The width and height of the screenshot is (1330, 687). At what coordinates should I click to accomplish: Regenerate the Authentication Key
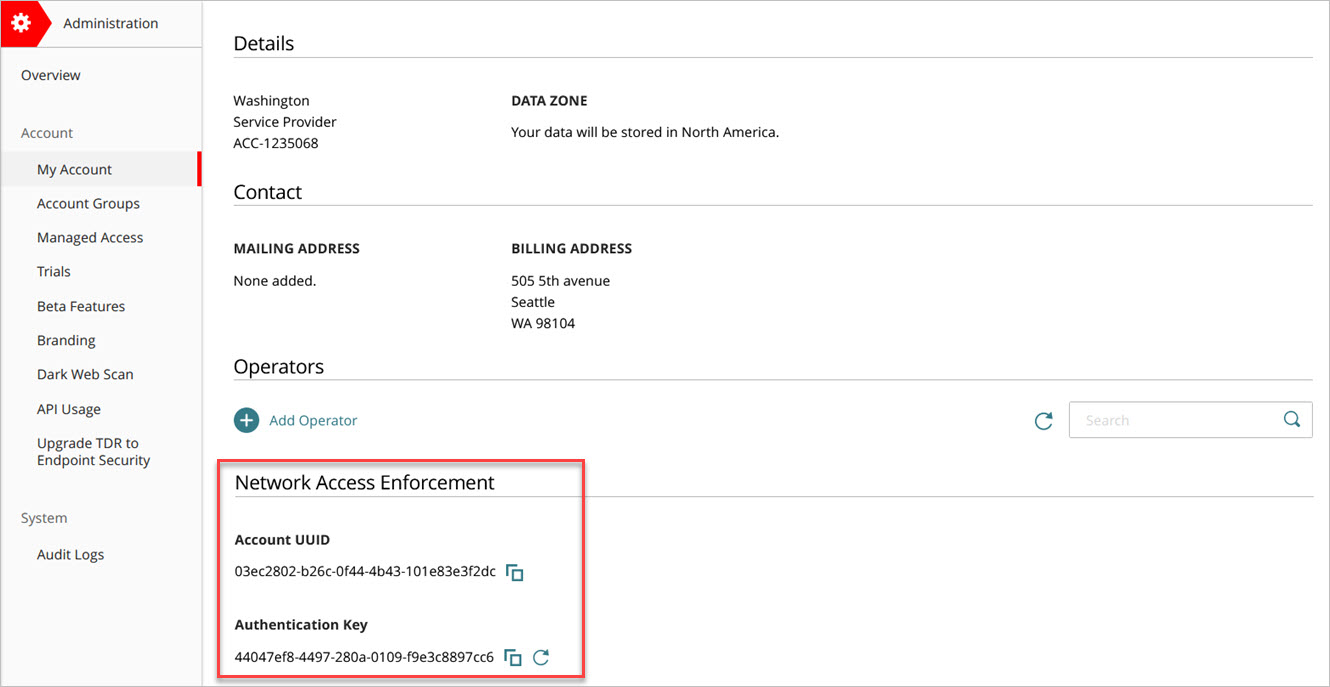(541, 657)
